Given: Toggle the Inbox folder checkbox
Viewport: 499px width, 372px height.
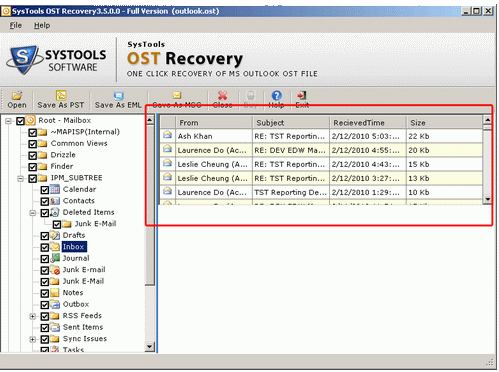Looking at the screenshot, I should tap(44, 247).
